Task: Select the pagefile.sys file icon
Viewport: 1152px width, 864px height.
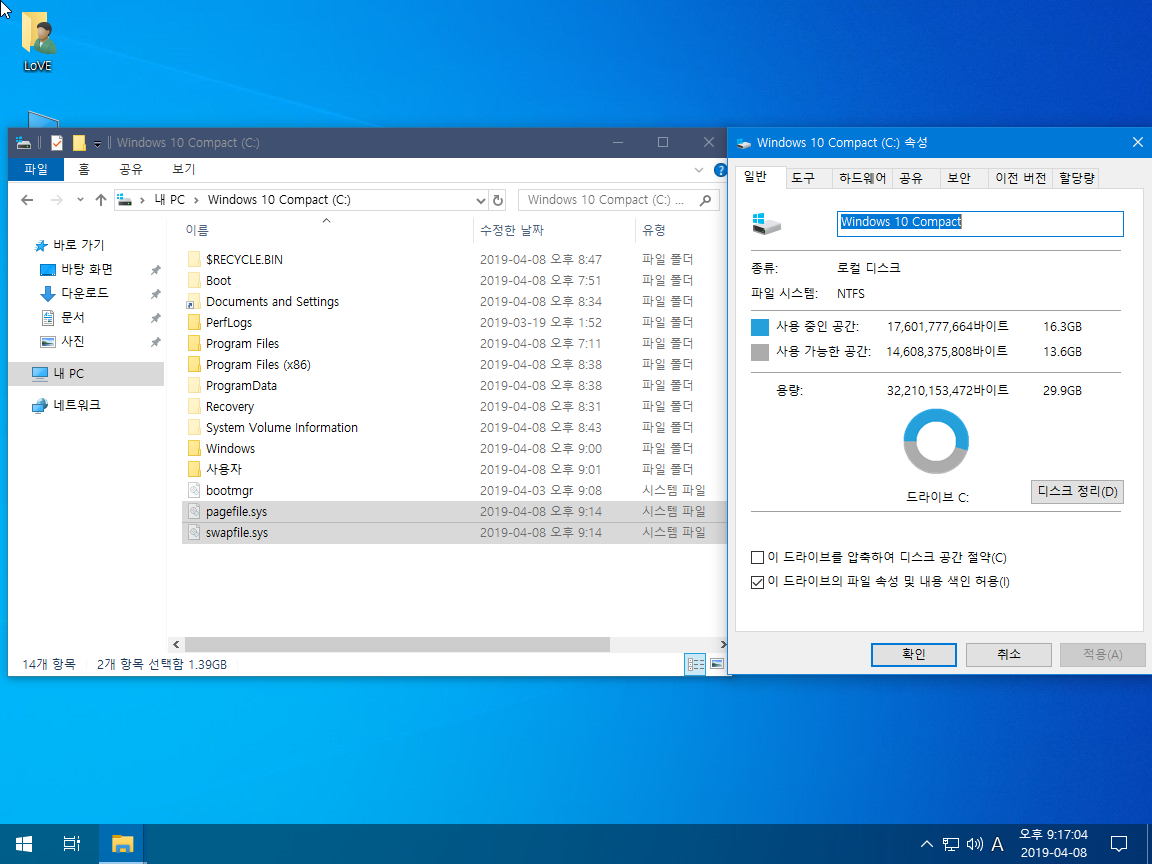Action: [194, 511]
